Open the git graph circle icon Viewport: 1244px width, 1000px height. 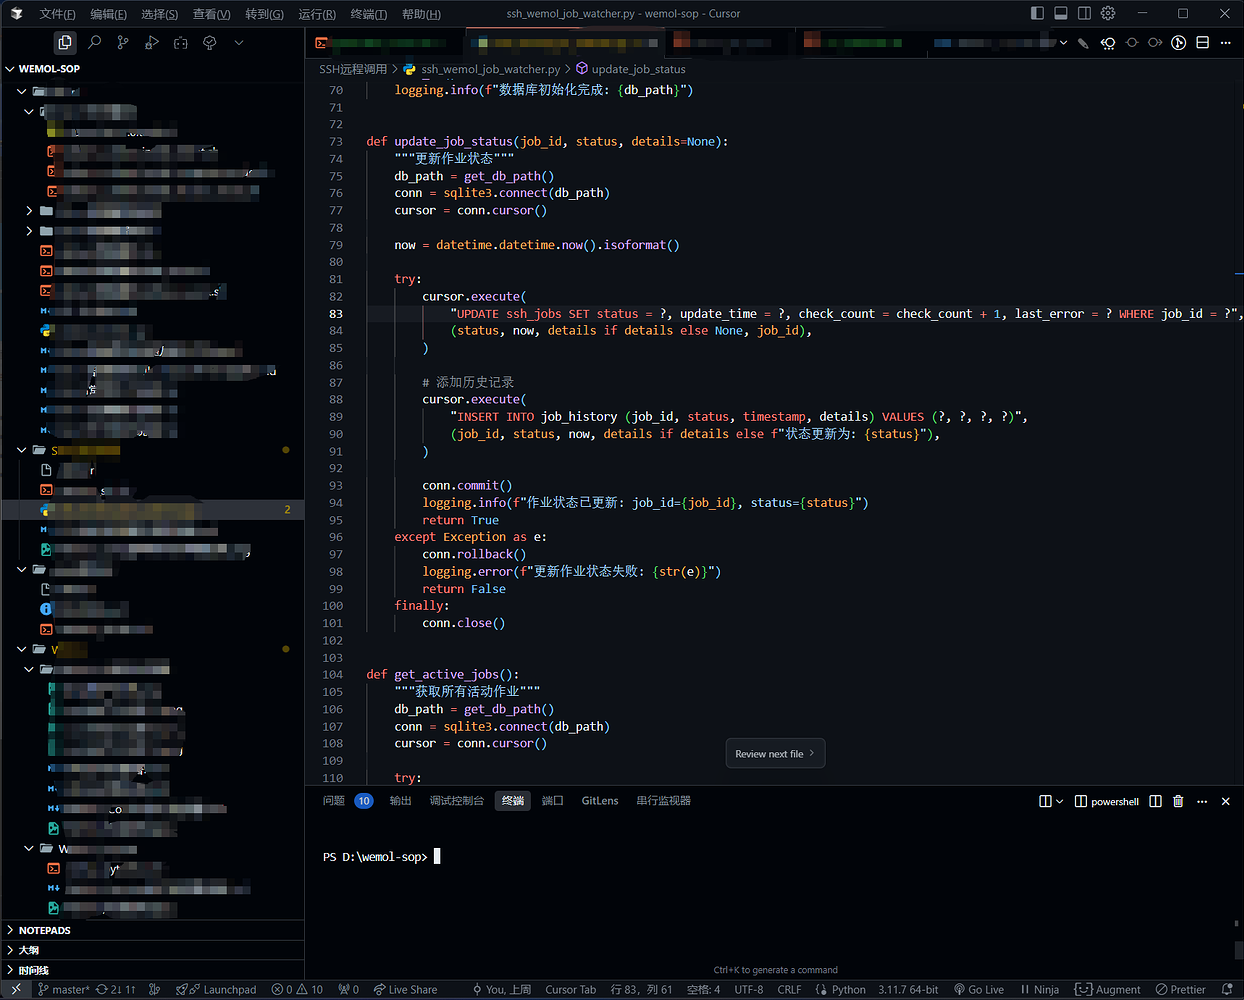click(1179, 43)
